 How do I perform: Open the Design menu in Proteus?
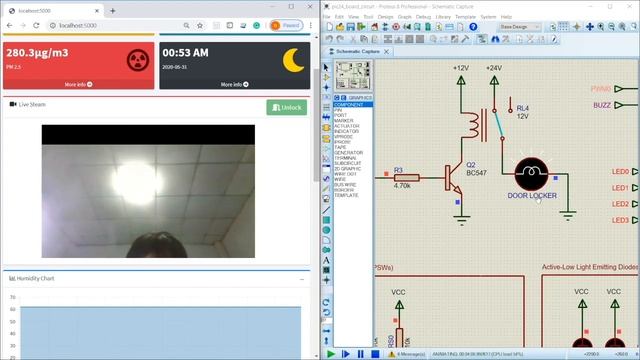pos(385,17)
